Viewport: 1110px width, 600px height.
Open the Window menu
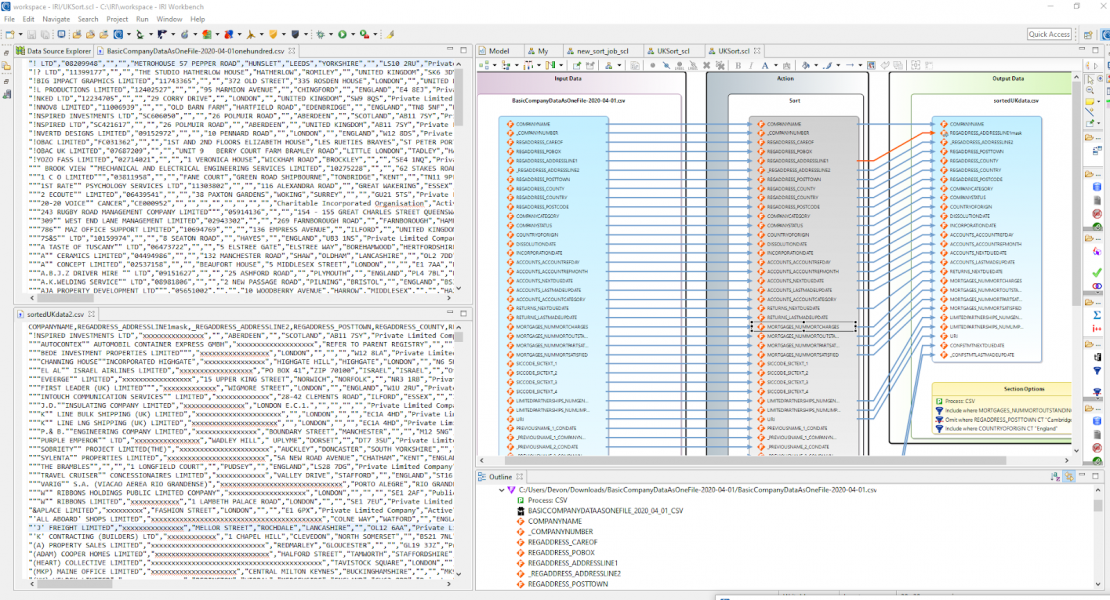[x=169, y=19]
